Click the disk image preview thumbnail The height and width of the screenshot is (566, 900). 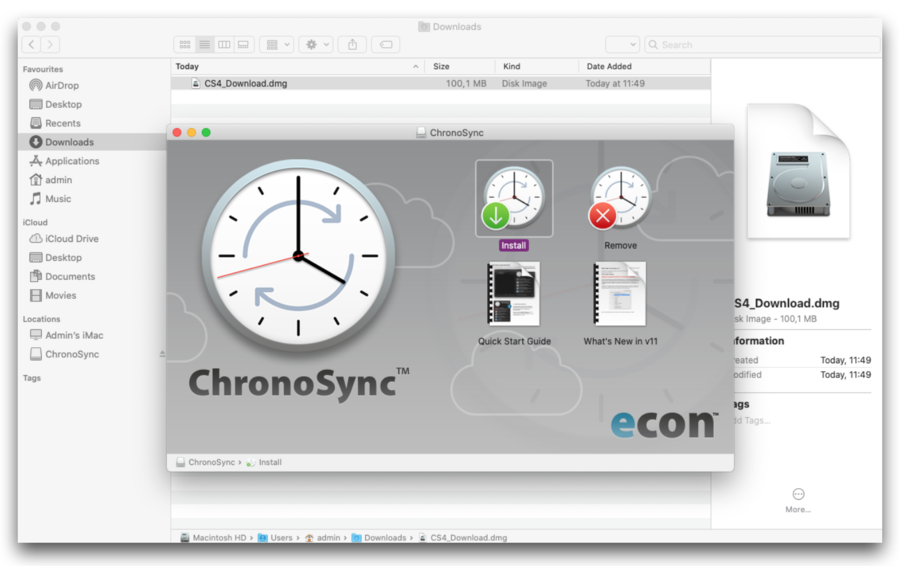point(798,171)
